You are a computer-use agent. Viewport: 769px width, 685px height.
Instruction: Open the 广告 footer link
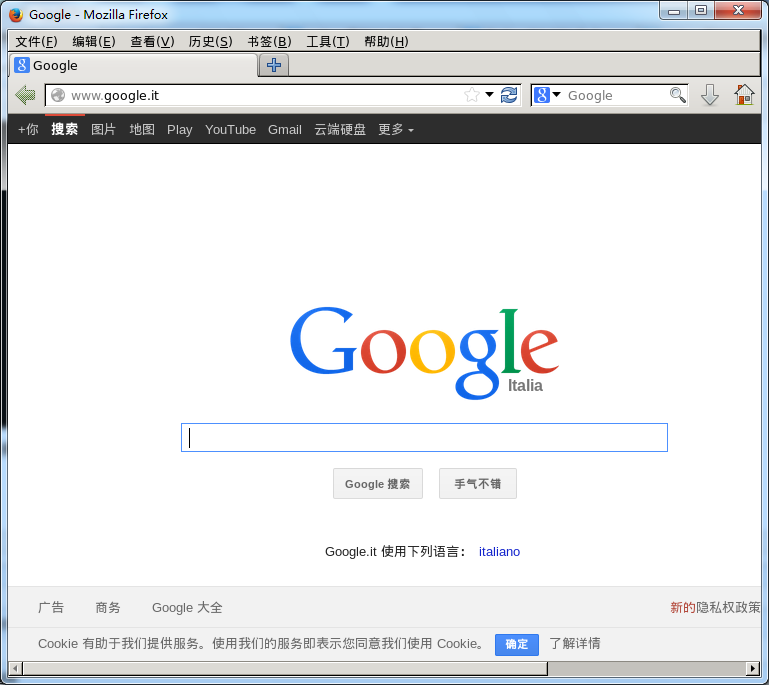(51, 608)
